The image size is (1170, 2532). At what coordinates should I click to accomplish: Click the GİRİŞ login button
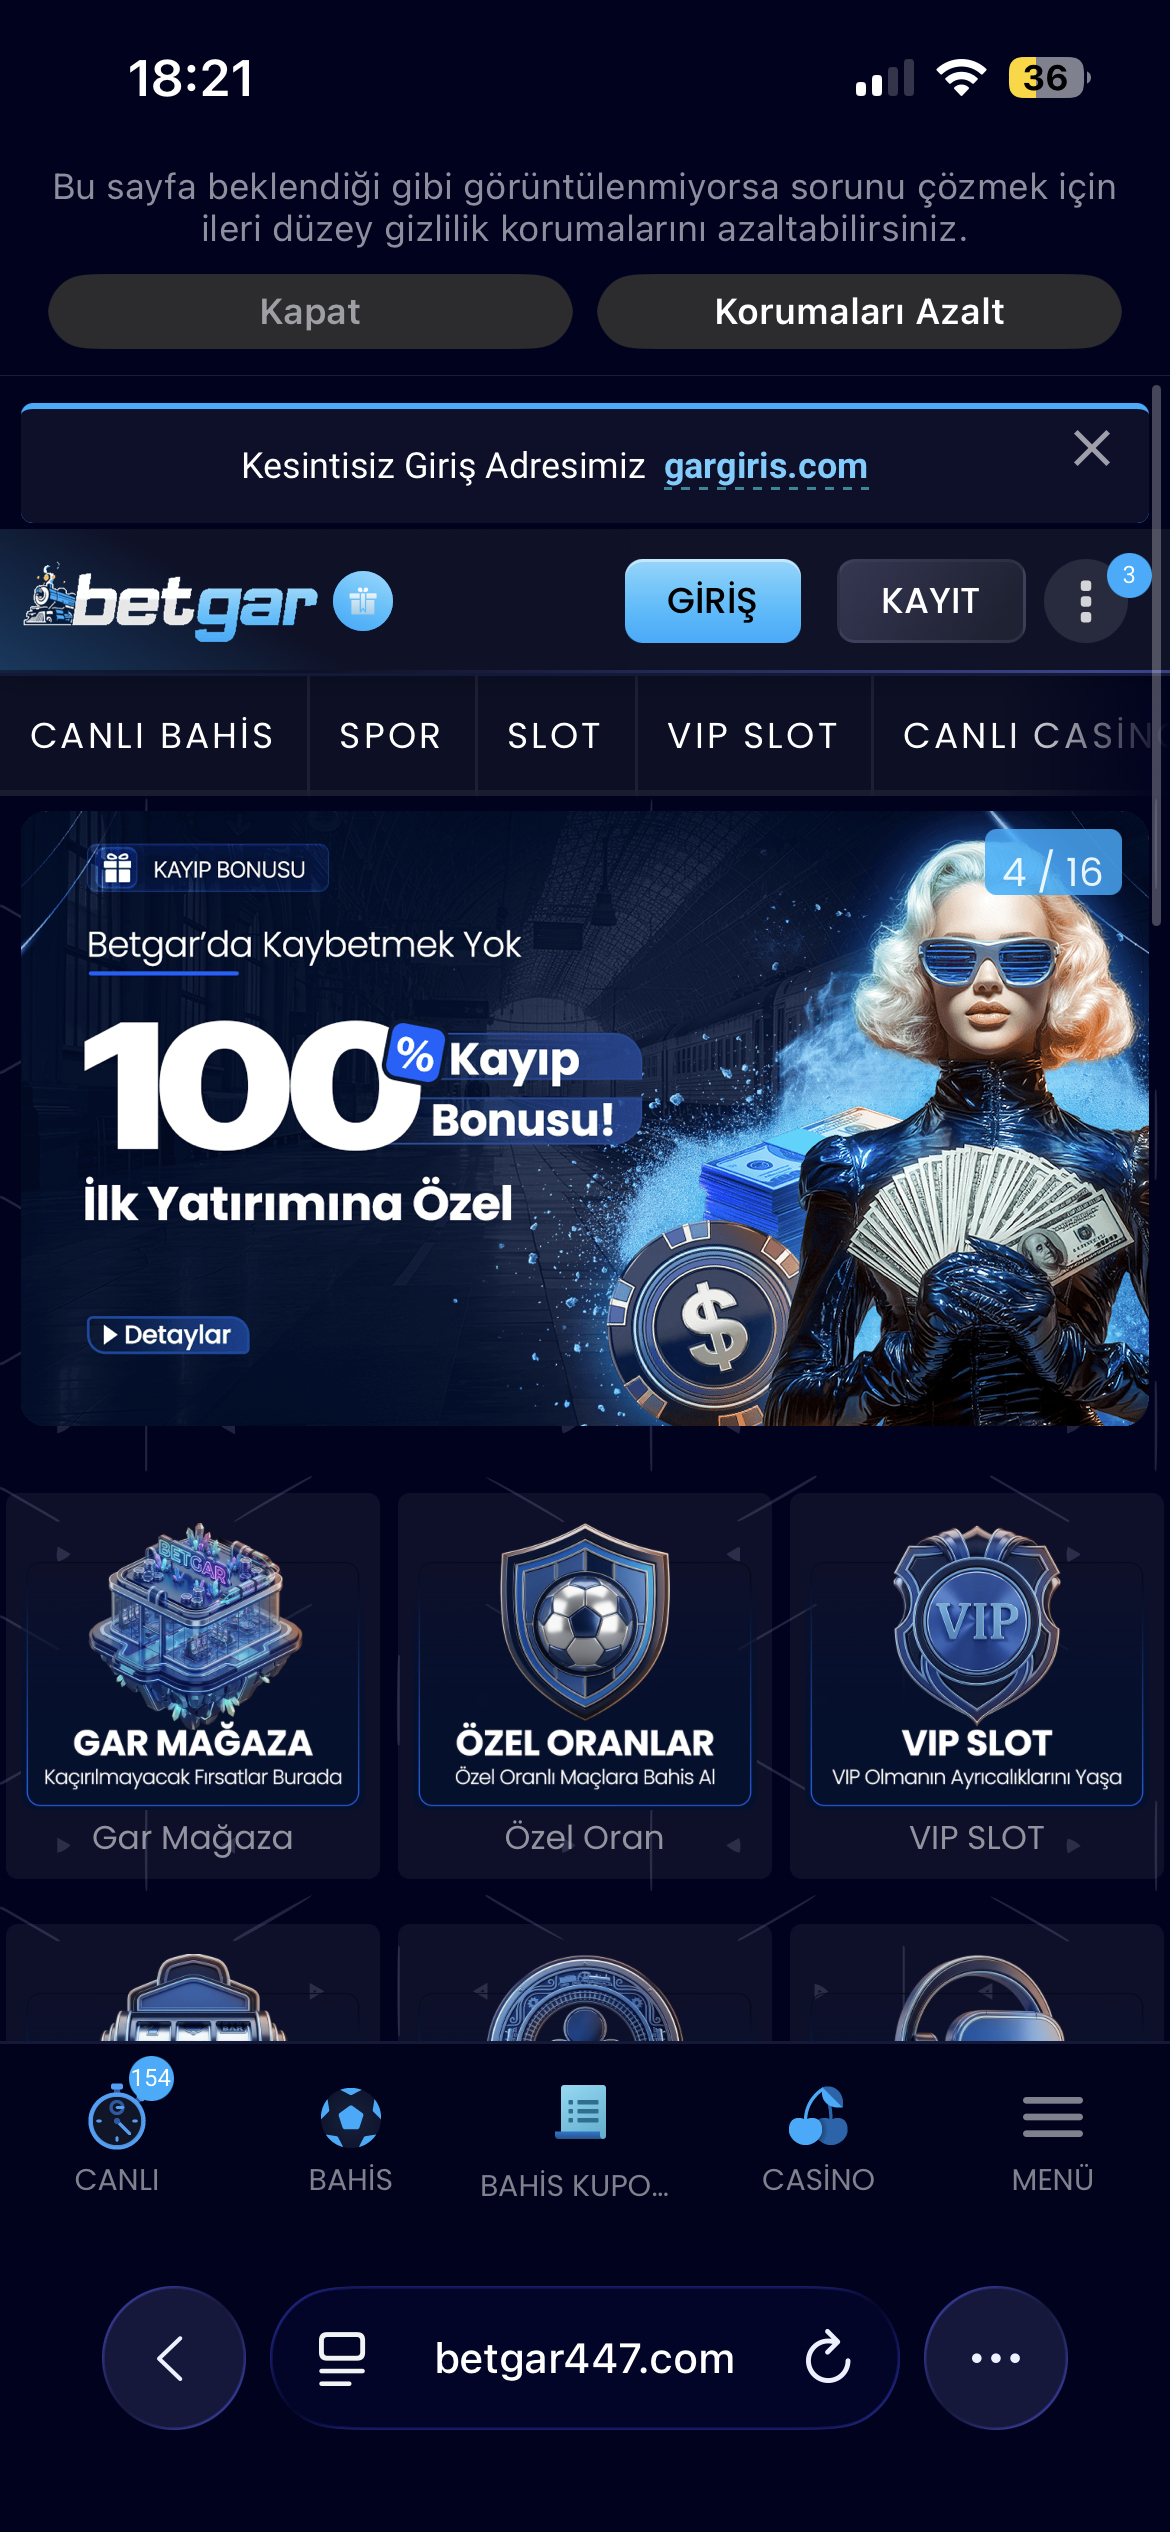[713, 601]
